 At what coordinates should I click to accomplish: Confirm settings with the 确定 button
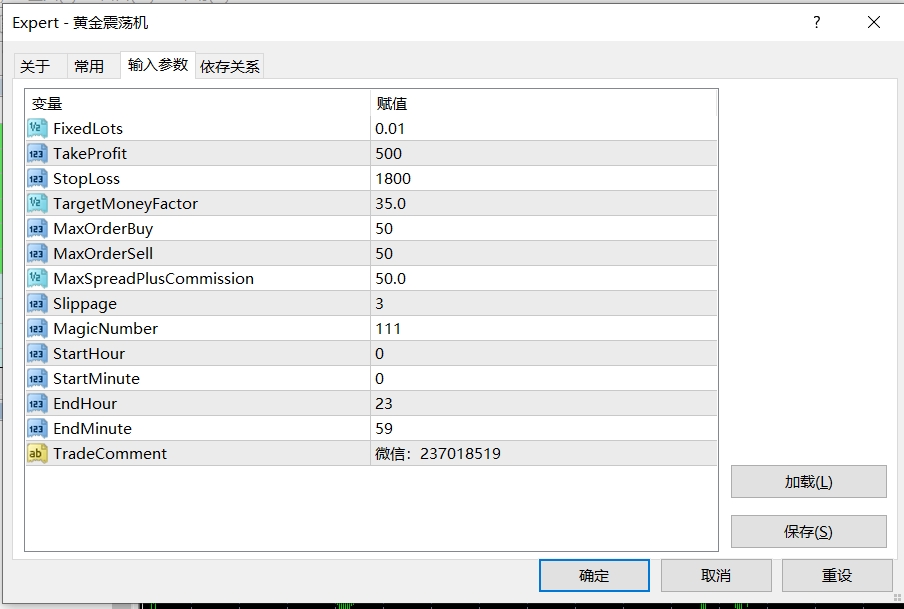(594, 575)
